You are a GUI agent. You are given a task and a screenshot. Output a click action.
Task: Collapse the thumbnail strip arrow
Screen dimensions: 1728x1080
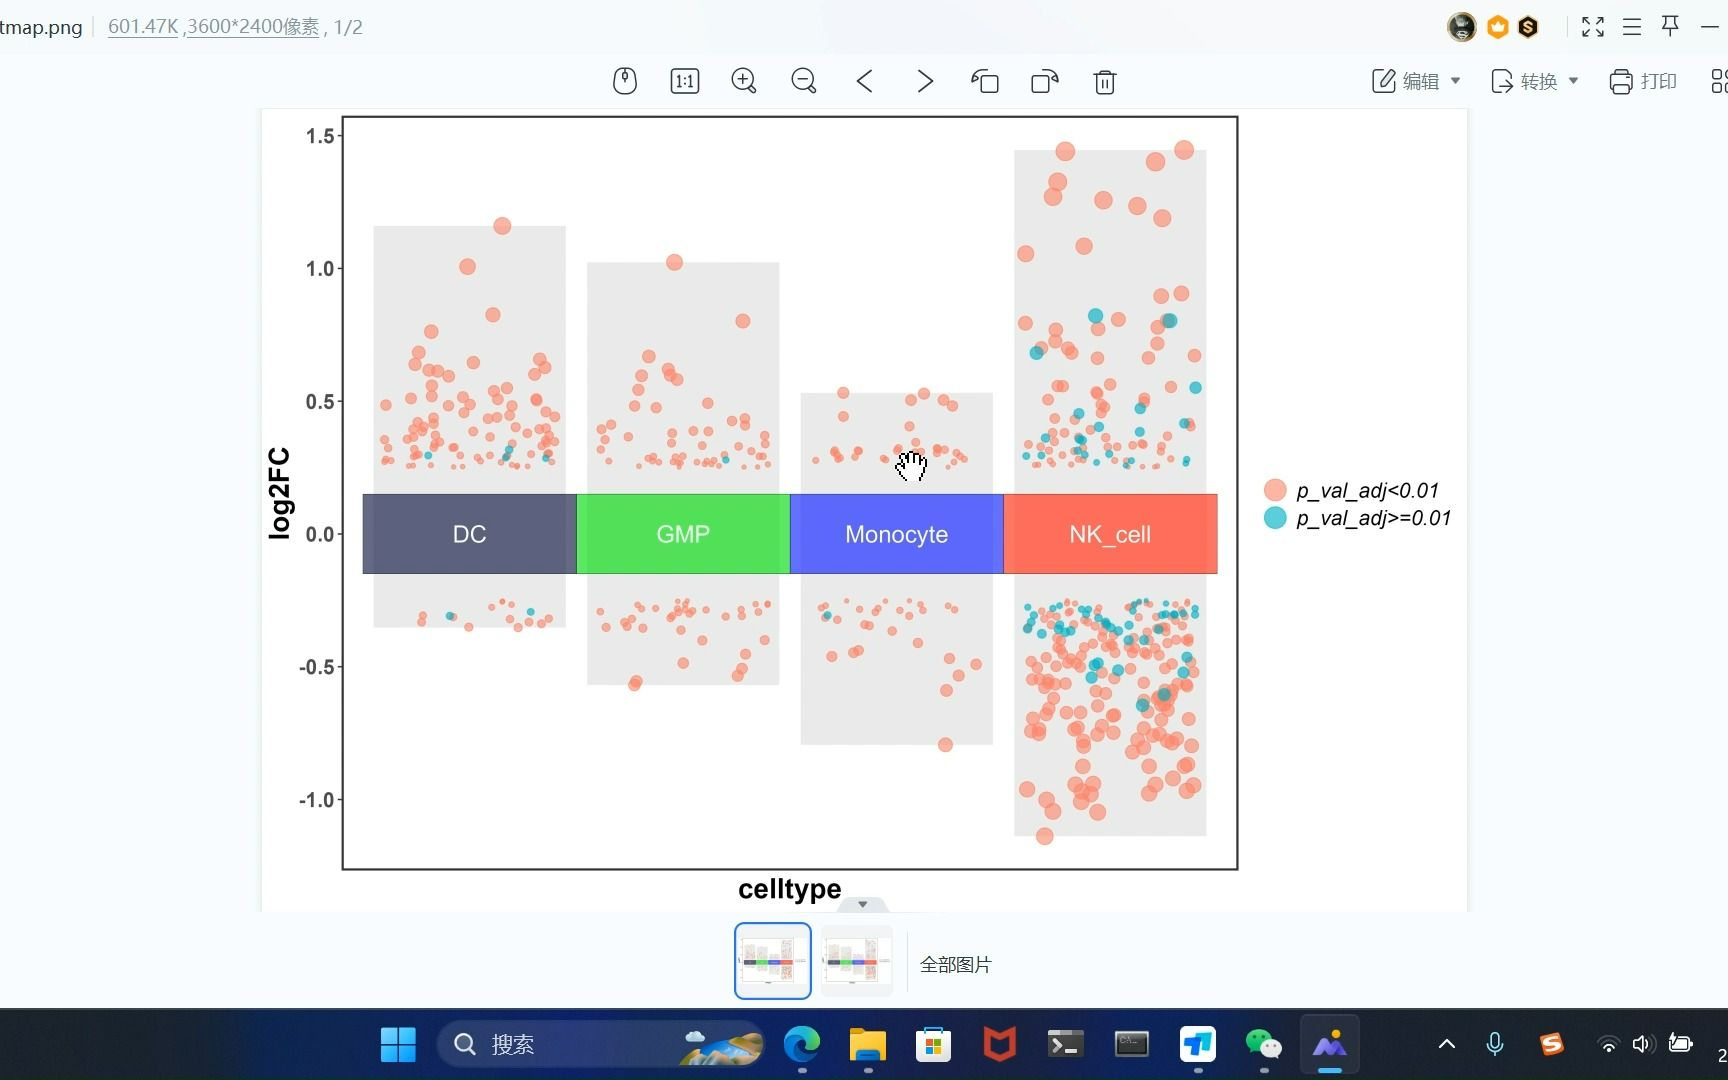863,904
